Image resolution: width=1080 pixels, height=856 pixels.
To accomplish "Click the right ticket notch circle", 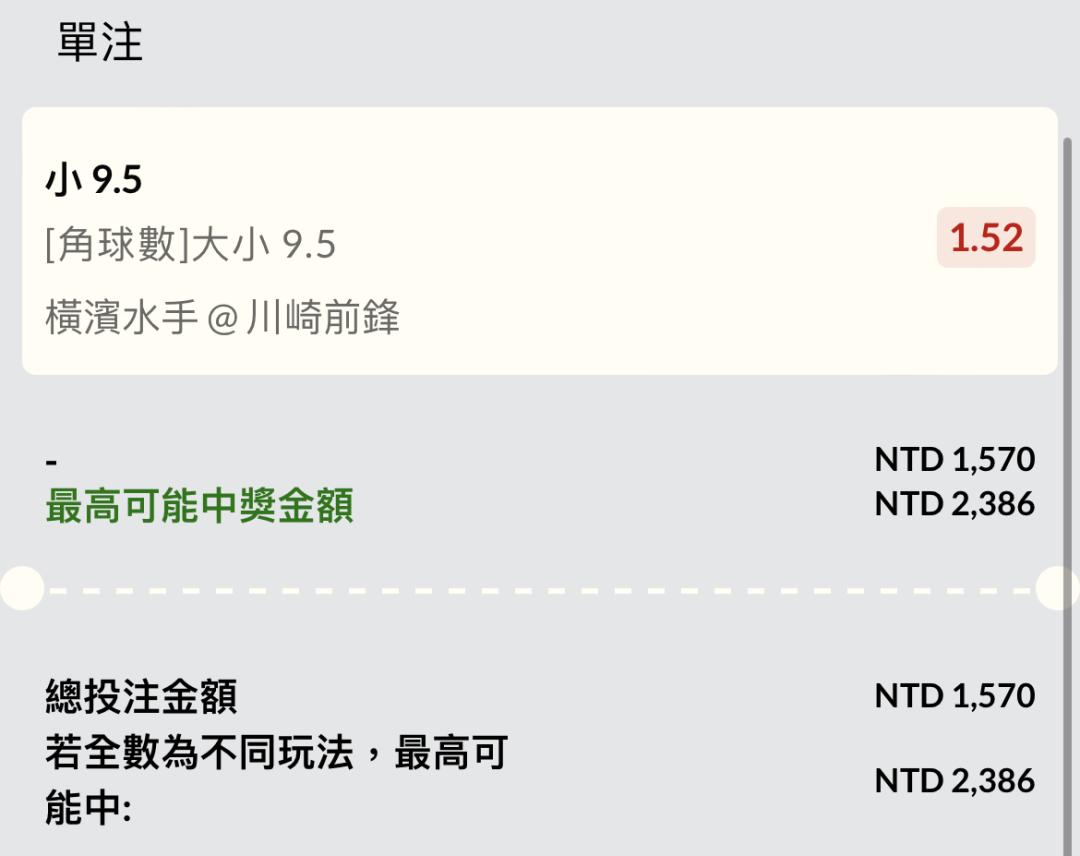I will tap(1058, 588).
